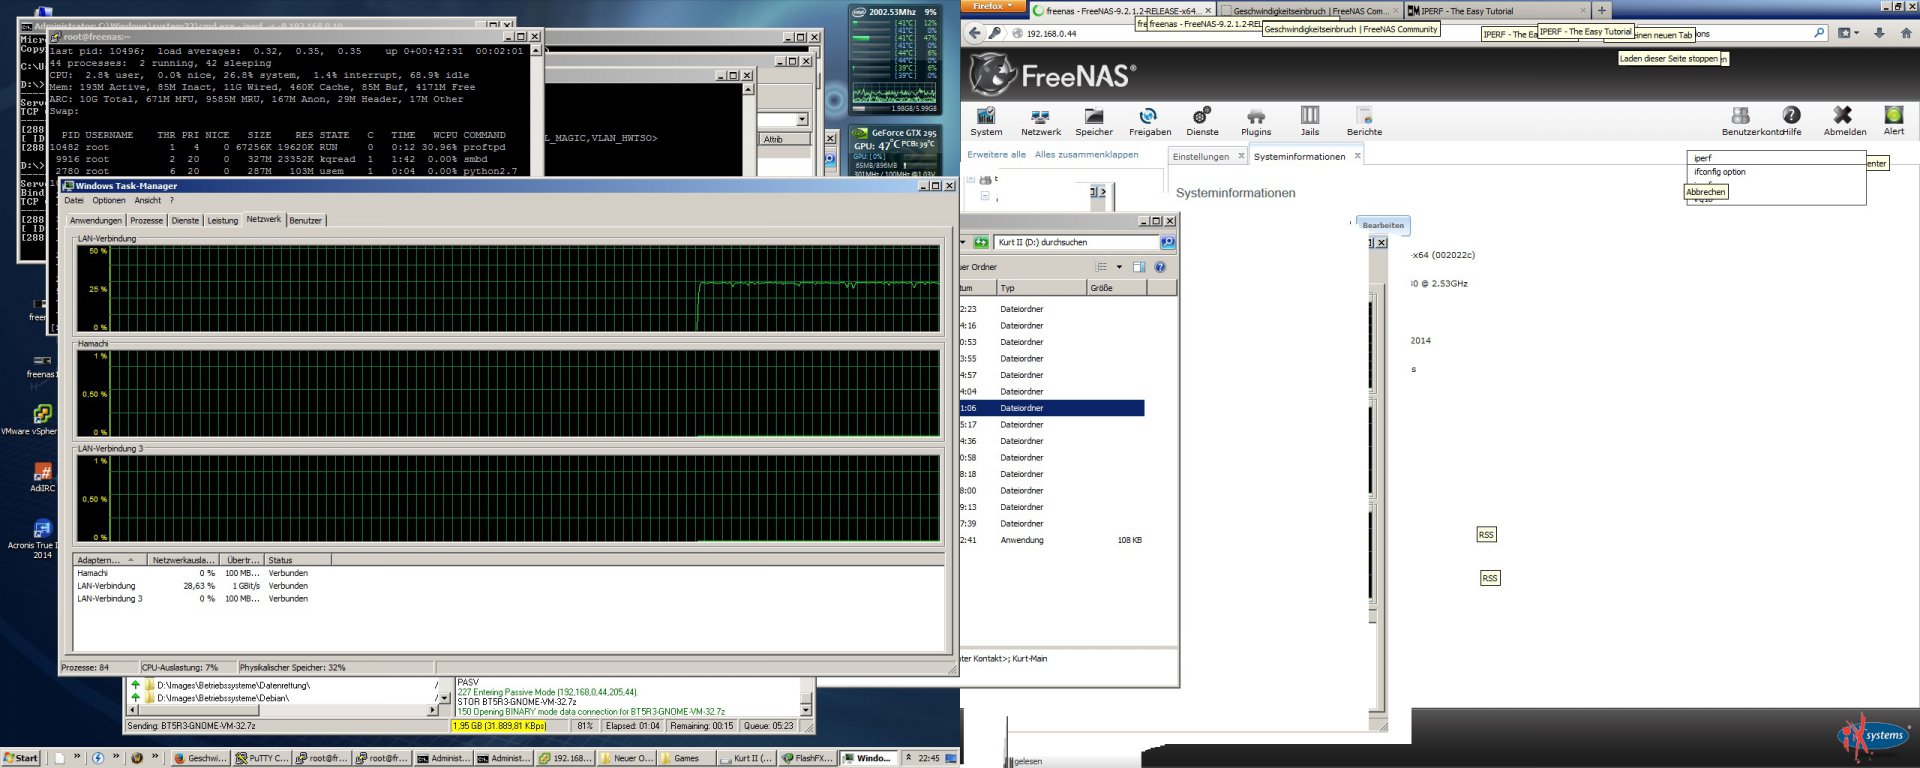Open the Jails icon in FreeNAS
Screen dimensions: 1920x768
1310,121
